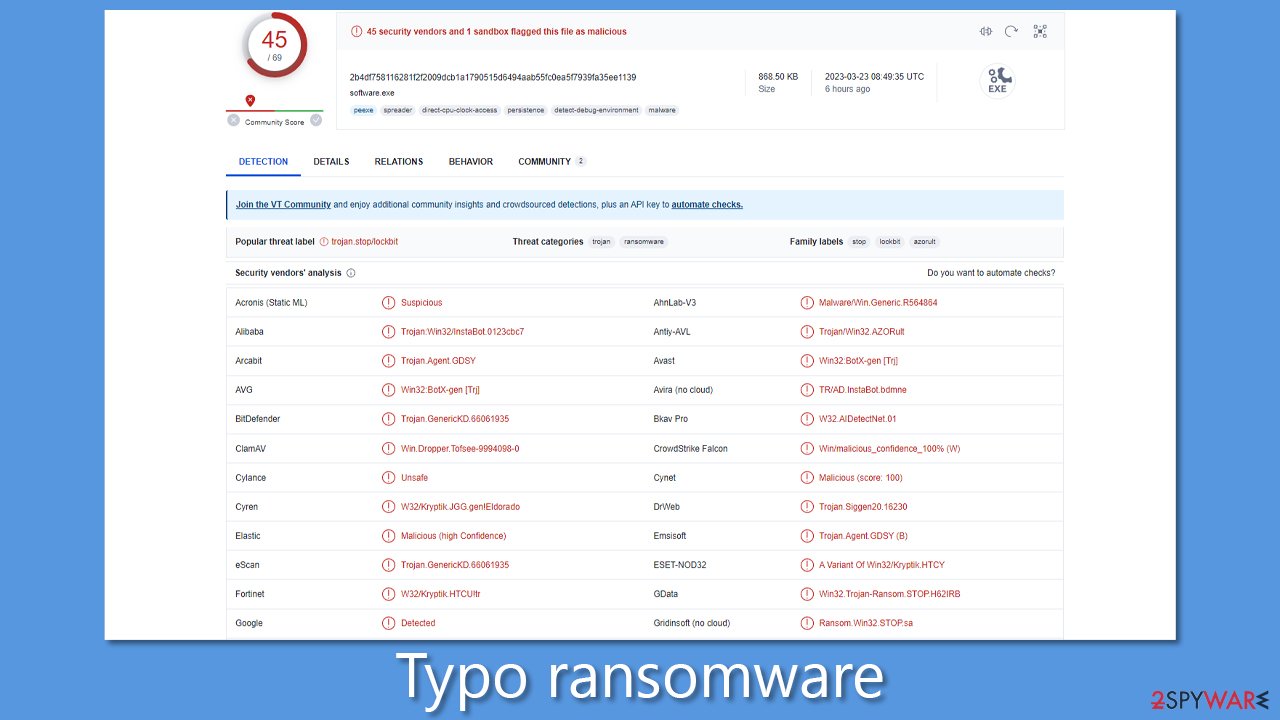This screenshot has height=720, width=1280.
Task: Switch to the BEHAVIOR tab
Action: tap(470, 161)
